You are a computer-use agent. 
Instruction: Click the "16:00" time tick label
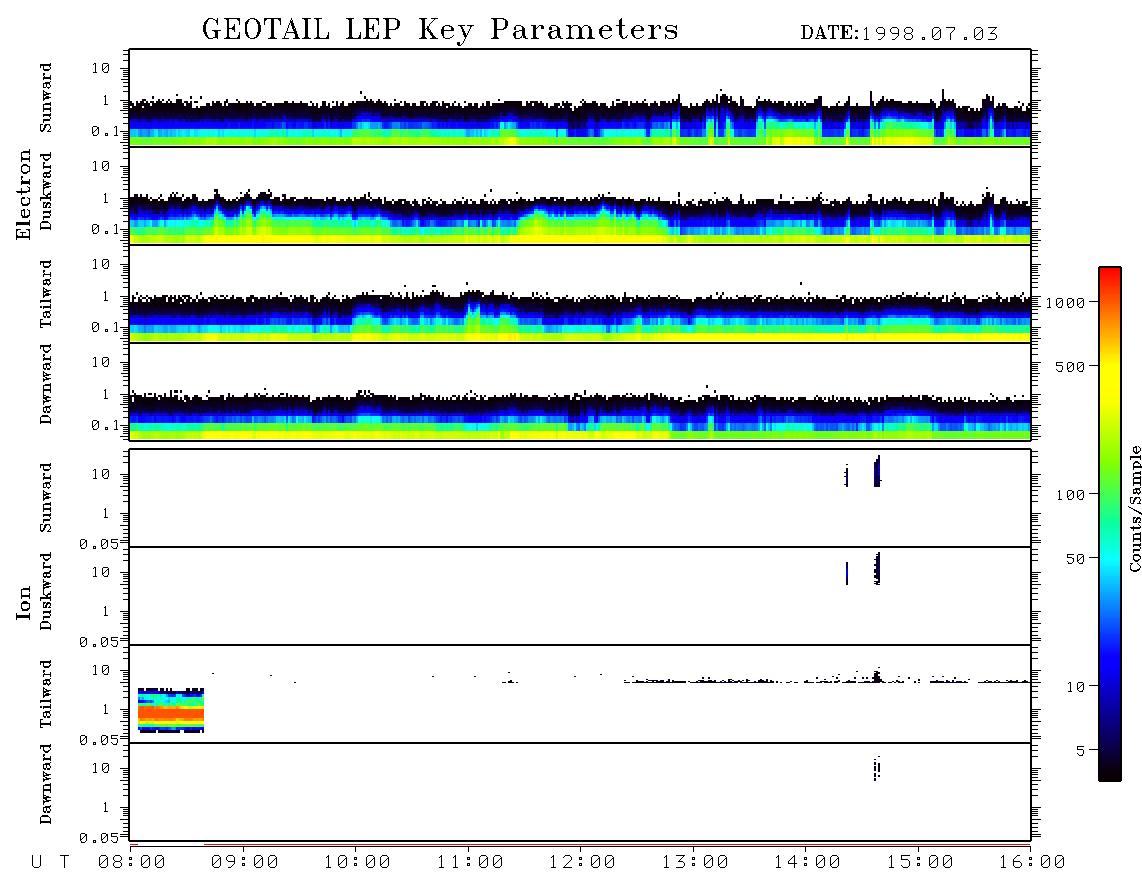[x=1032, y=863]
